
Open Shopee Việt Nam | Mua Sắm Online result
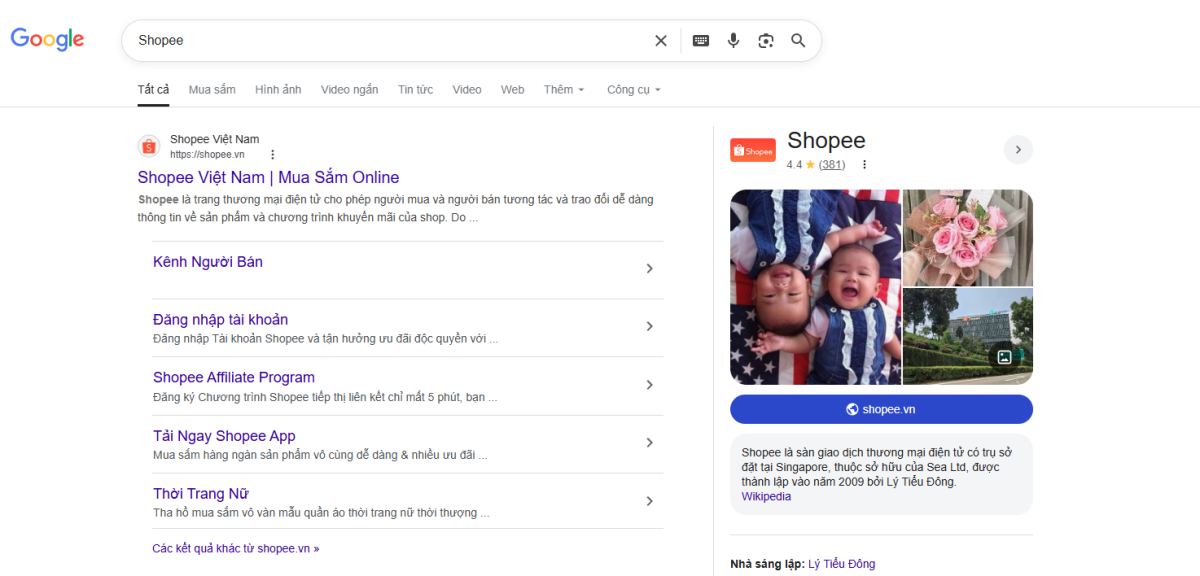tap(268, 178)
